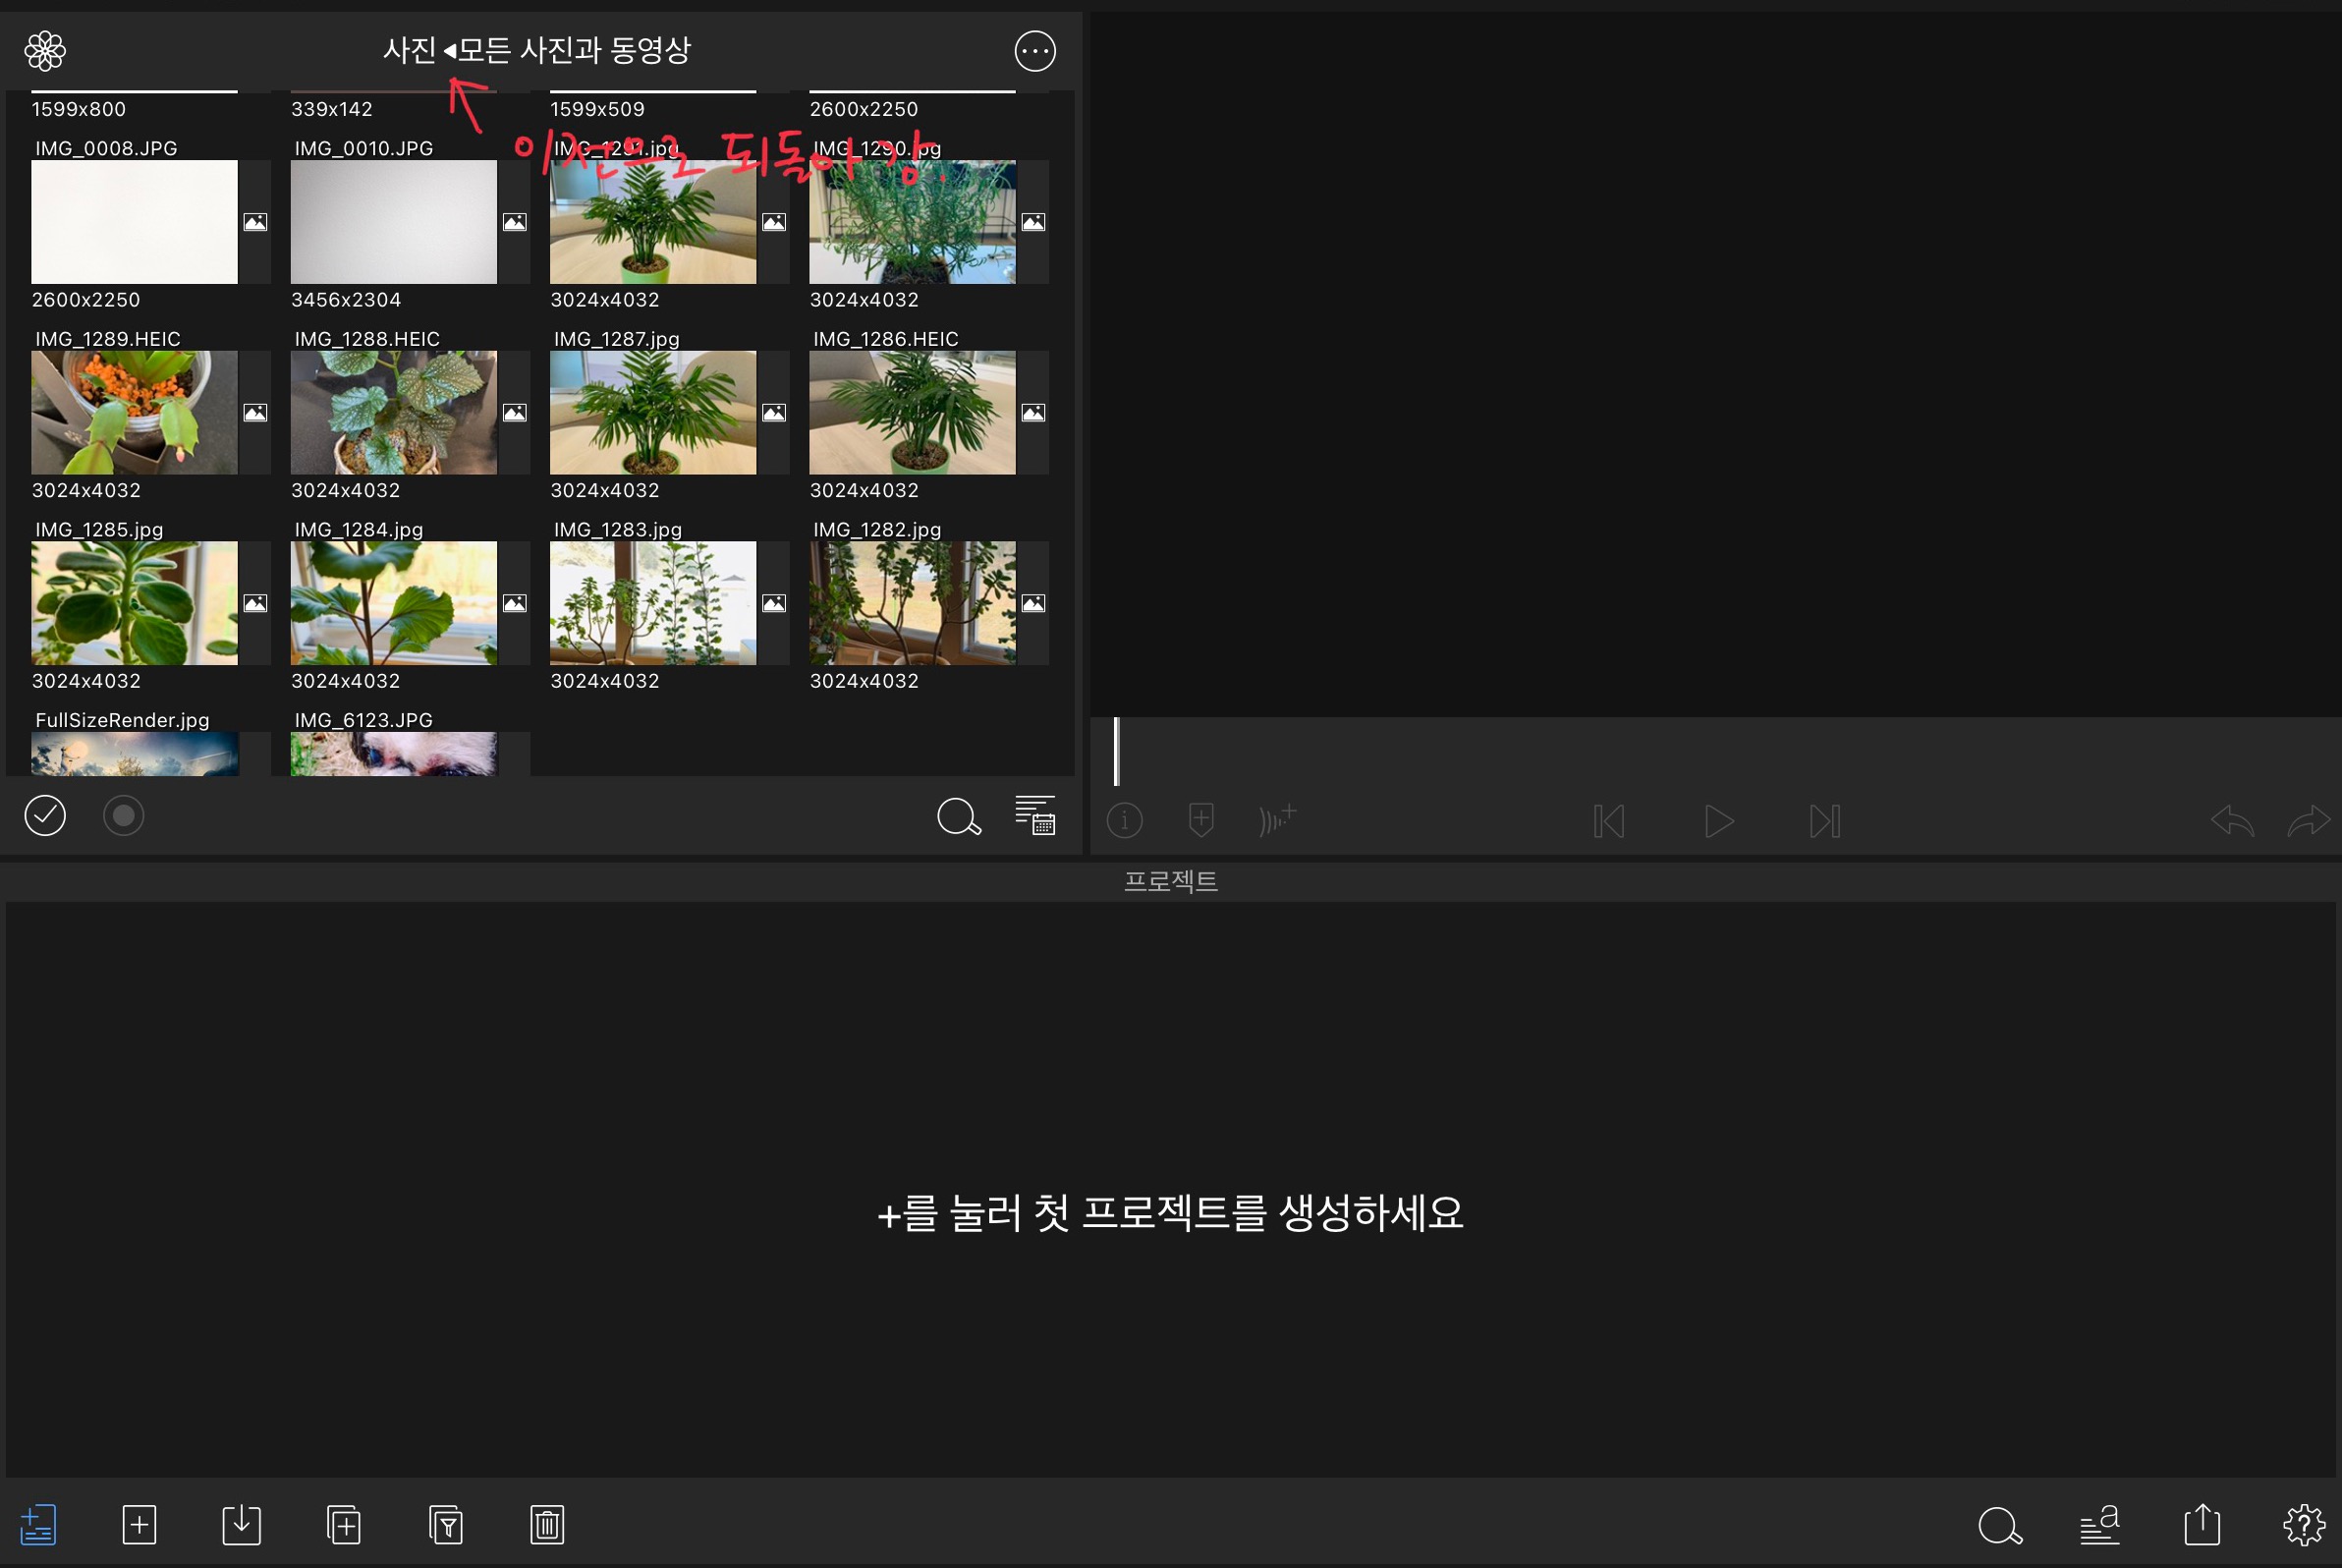Expand the 모든 사진과 동영상 album breadcrumb
Viewport: 2342px width, 1568px height.
click(574, 50)
